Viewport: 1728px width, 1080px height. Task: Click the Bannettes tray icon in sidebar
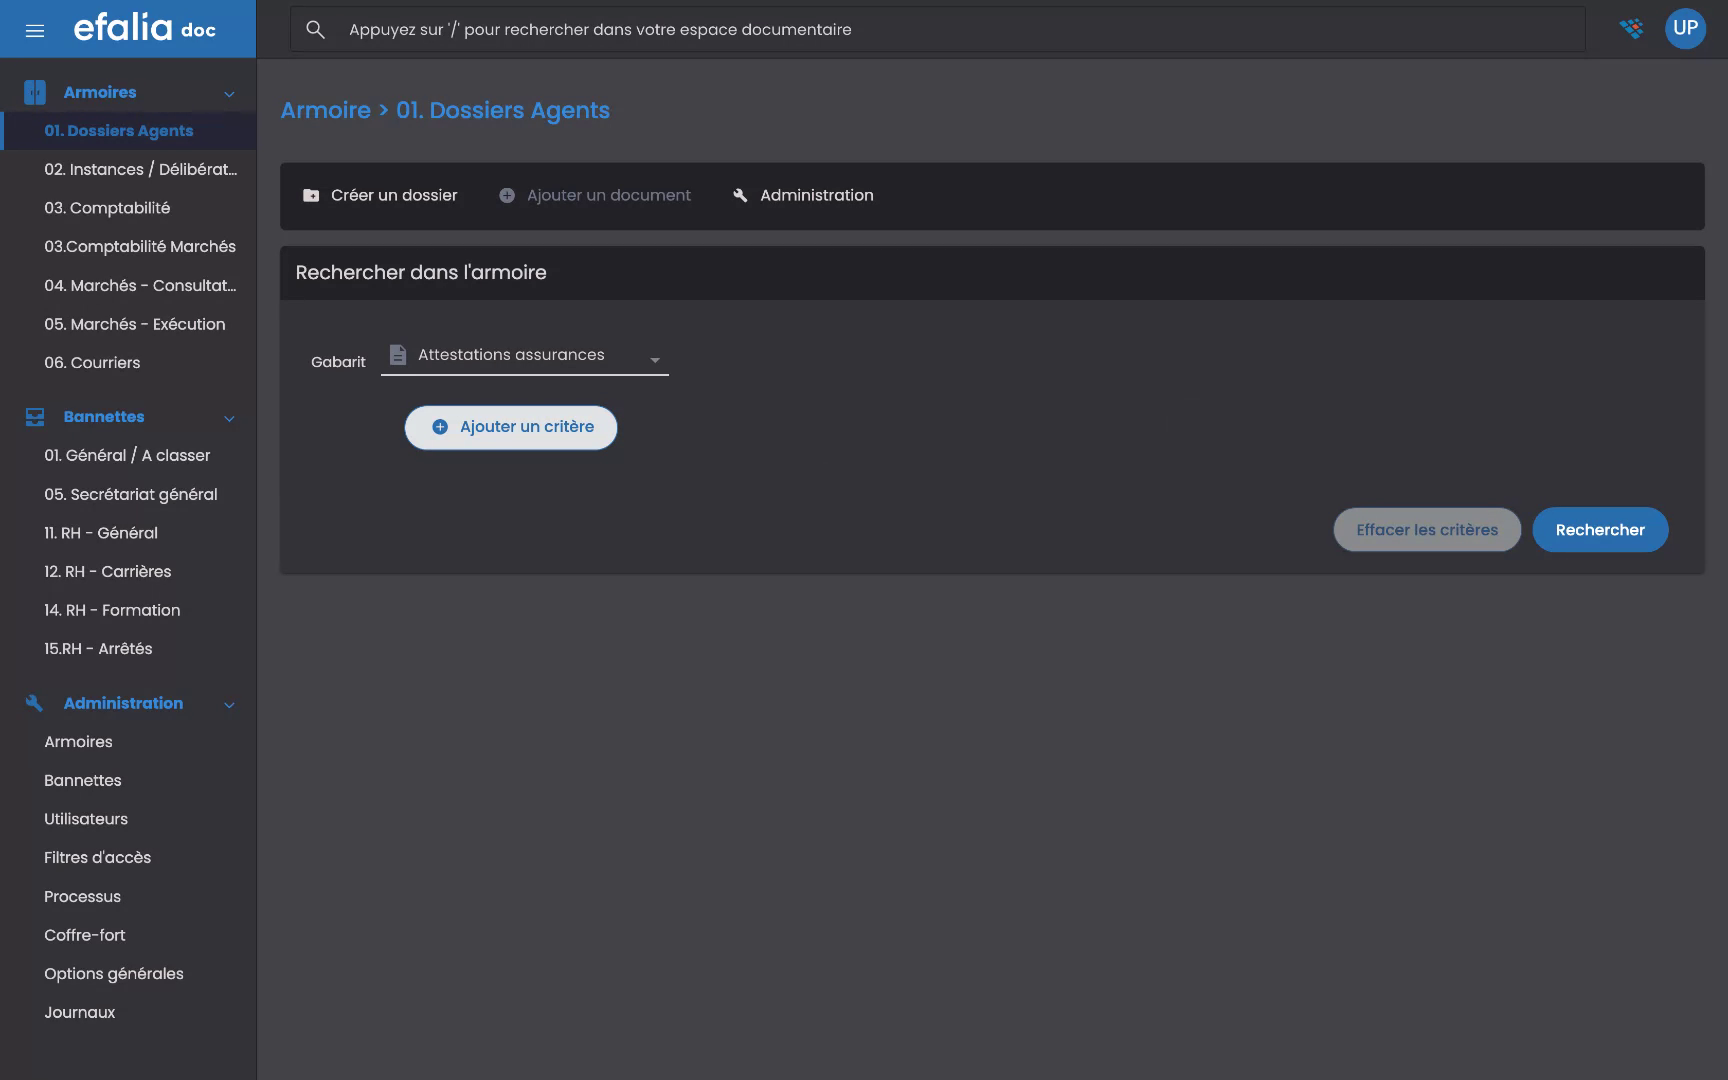(35, 417)
